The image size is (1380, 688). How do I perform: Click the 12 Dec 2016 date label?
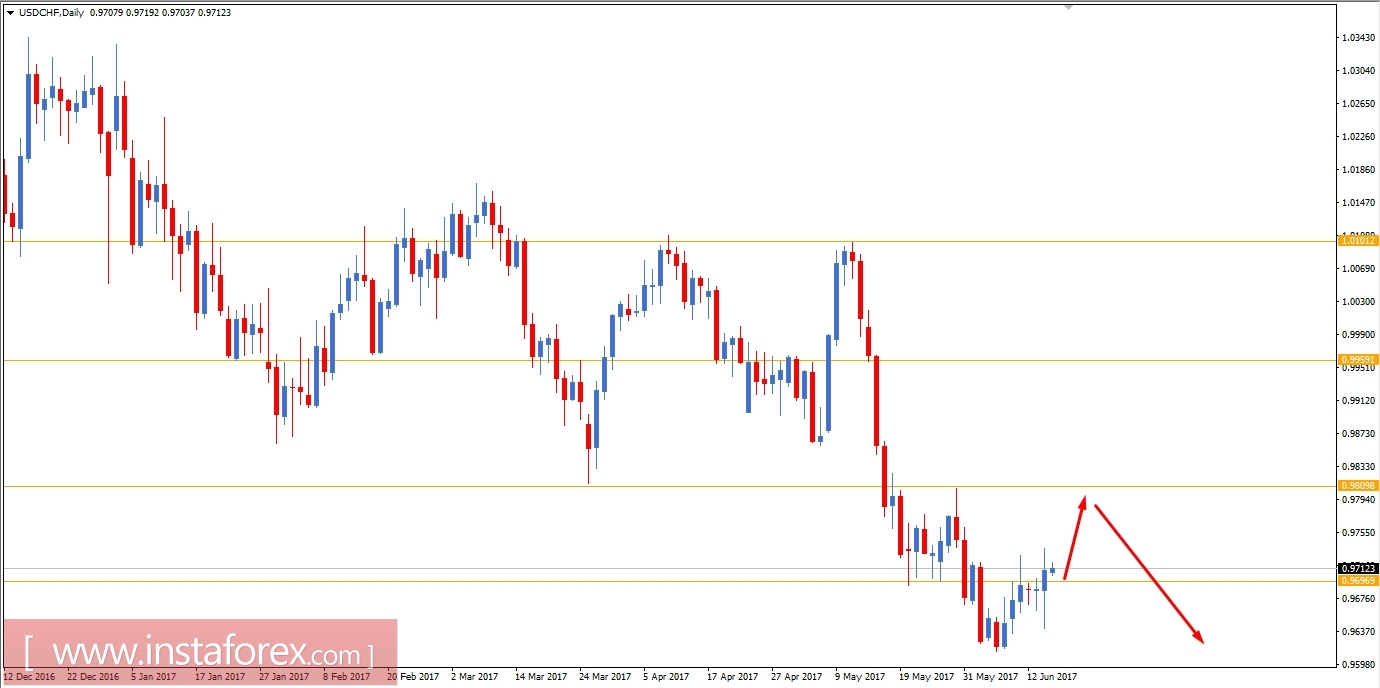click(30, 677)
